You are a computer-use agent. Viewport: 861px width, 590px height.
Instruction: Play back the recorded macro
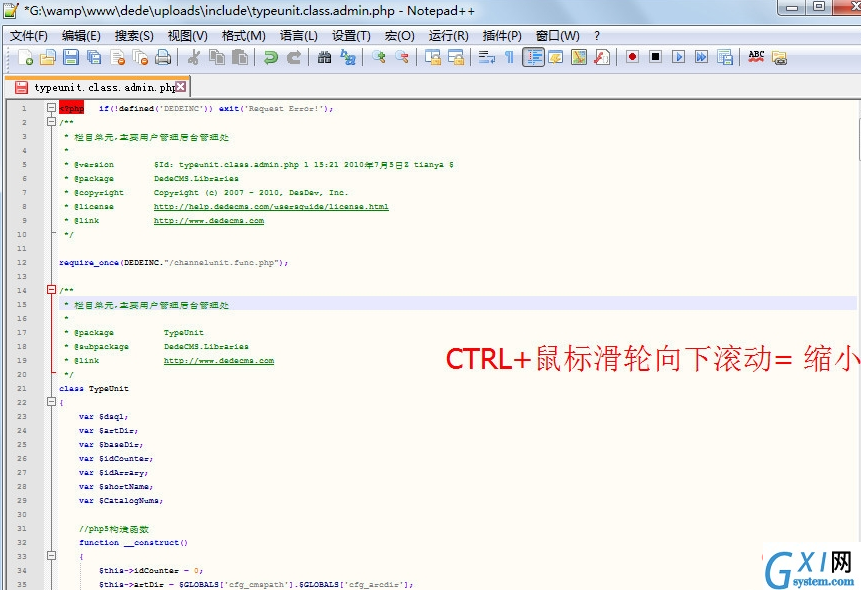(679, 57)
